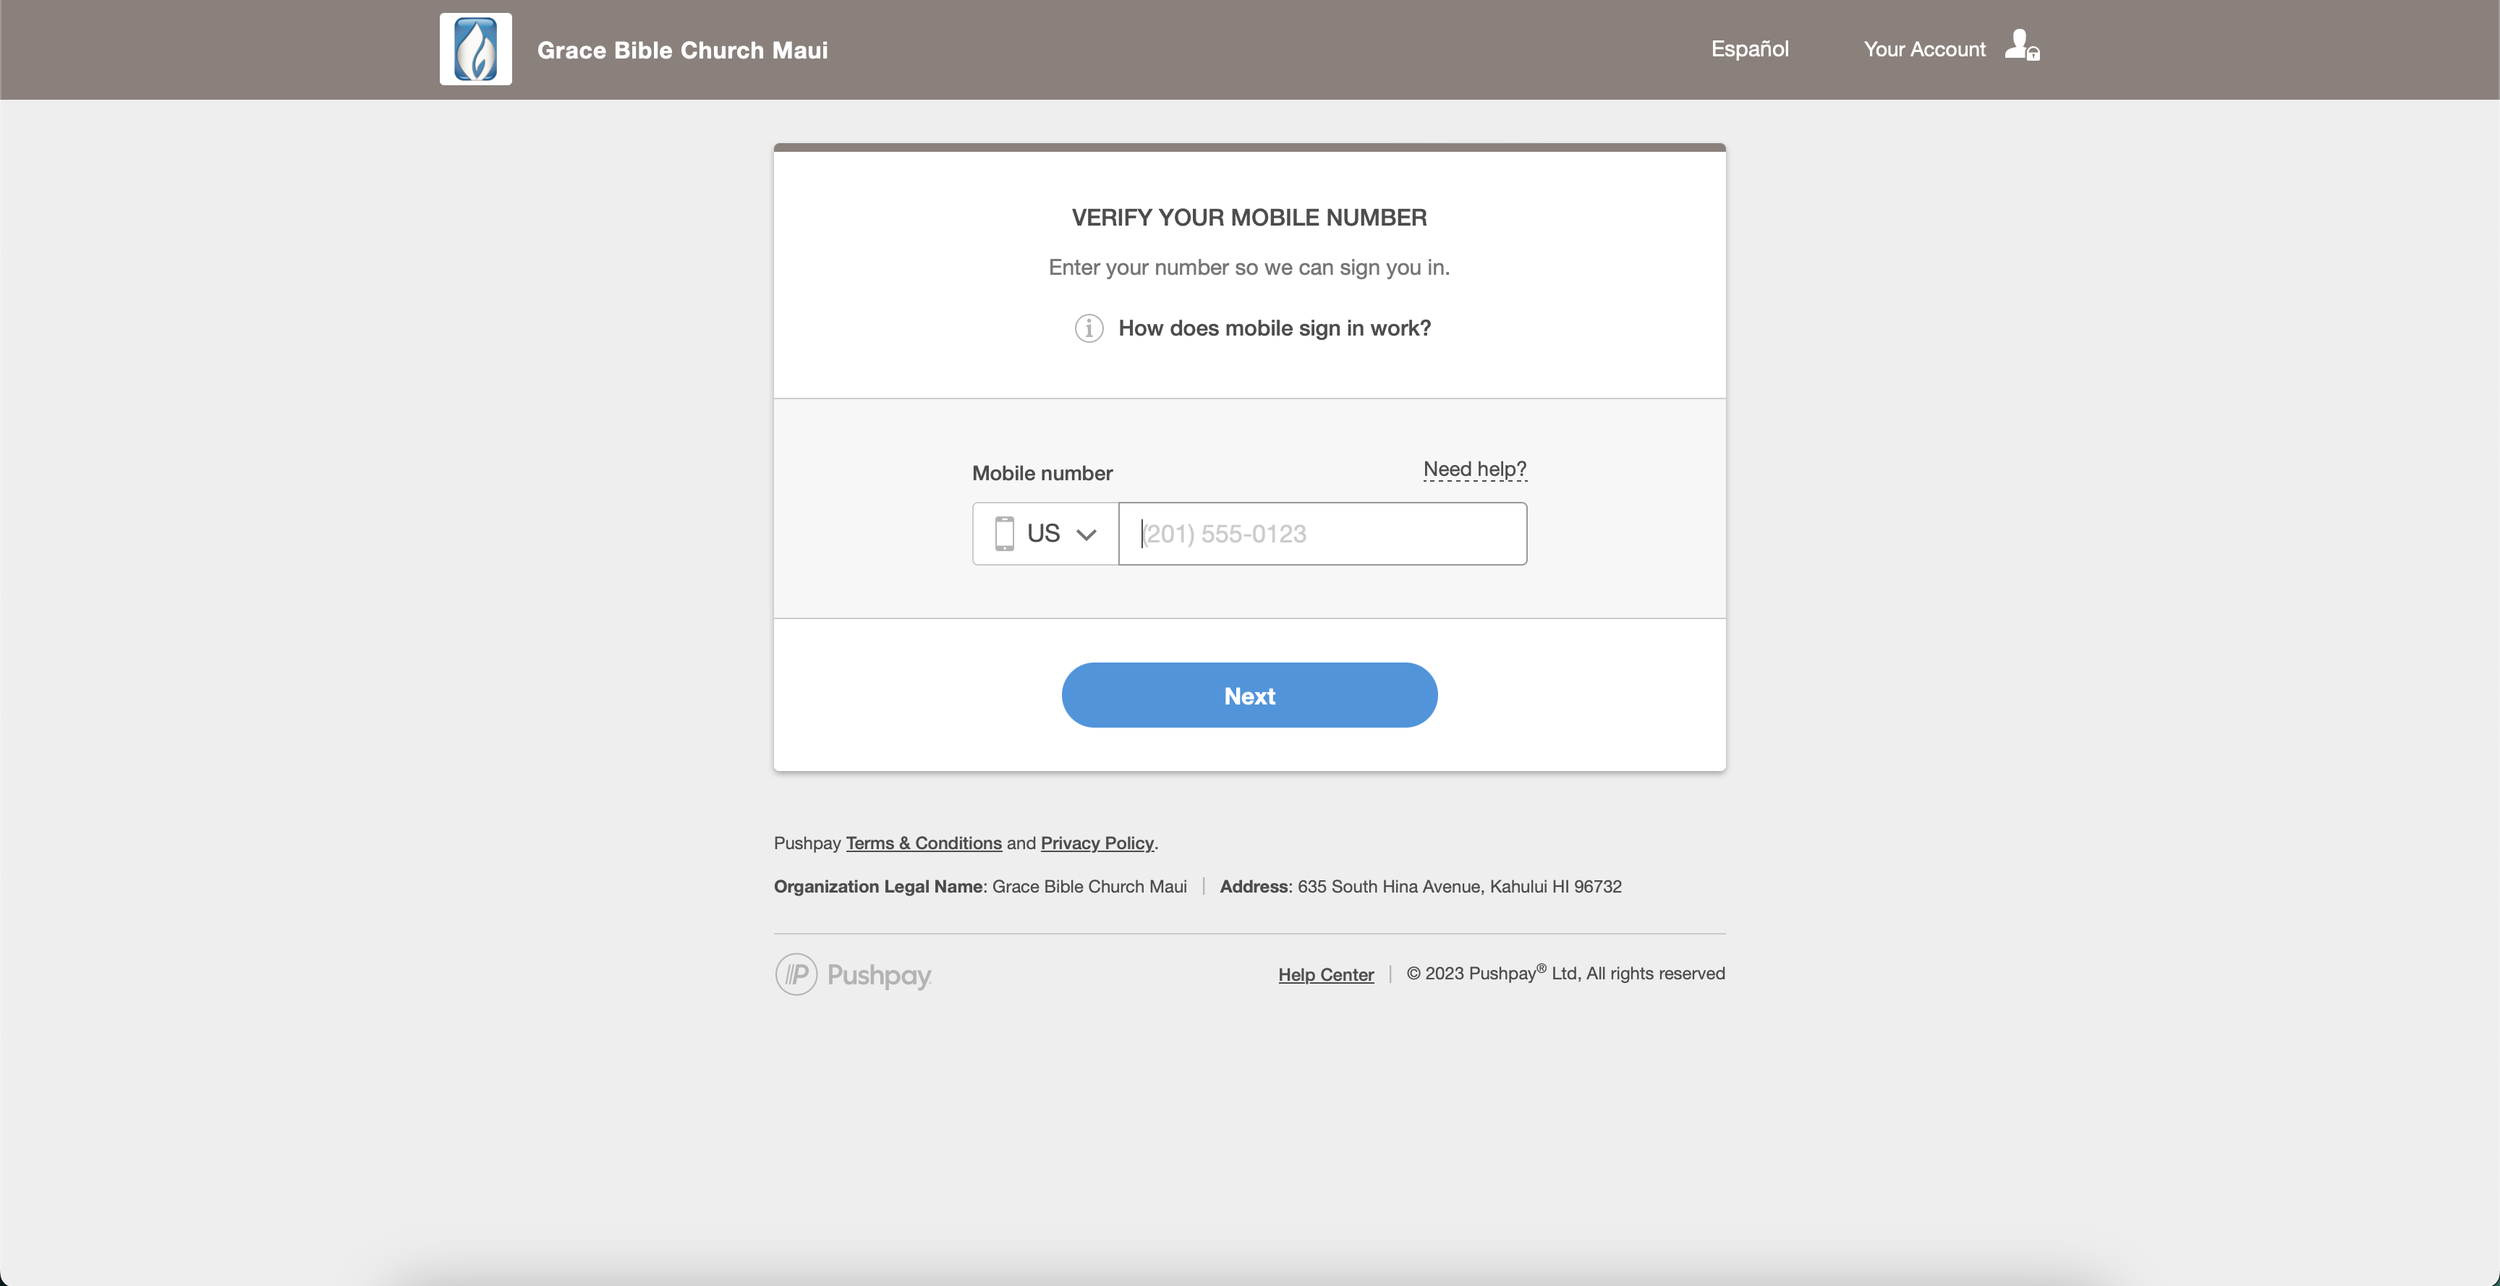Open Terms & Conditions link

[924, 843]
